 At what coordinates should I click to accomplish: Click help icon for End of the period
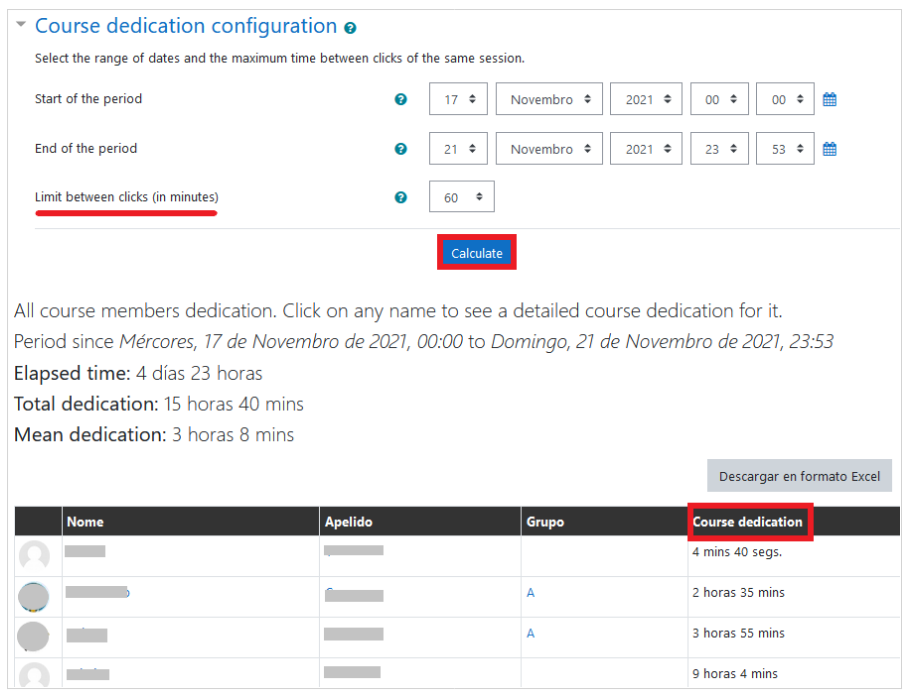(401, 149)
